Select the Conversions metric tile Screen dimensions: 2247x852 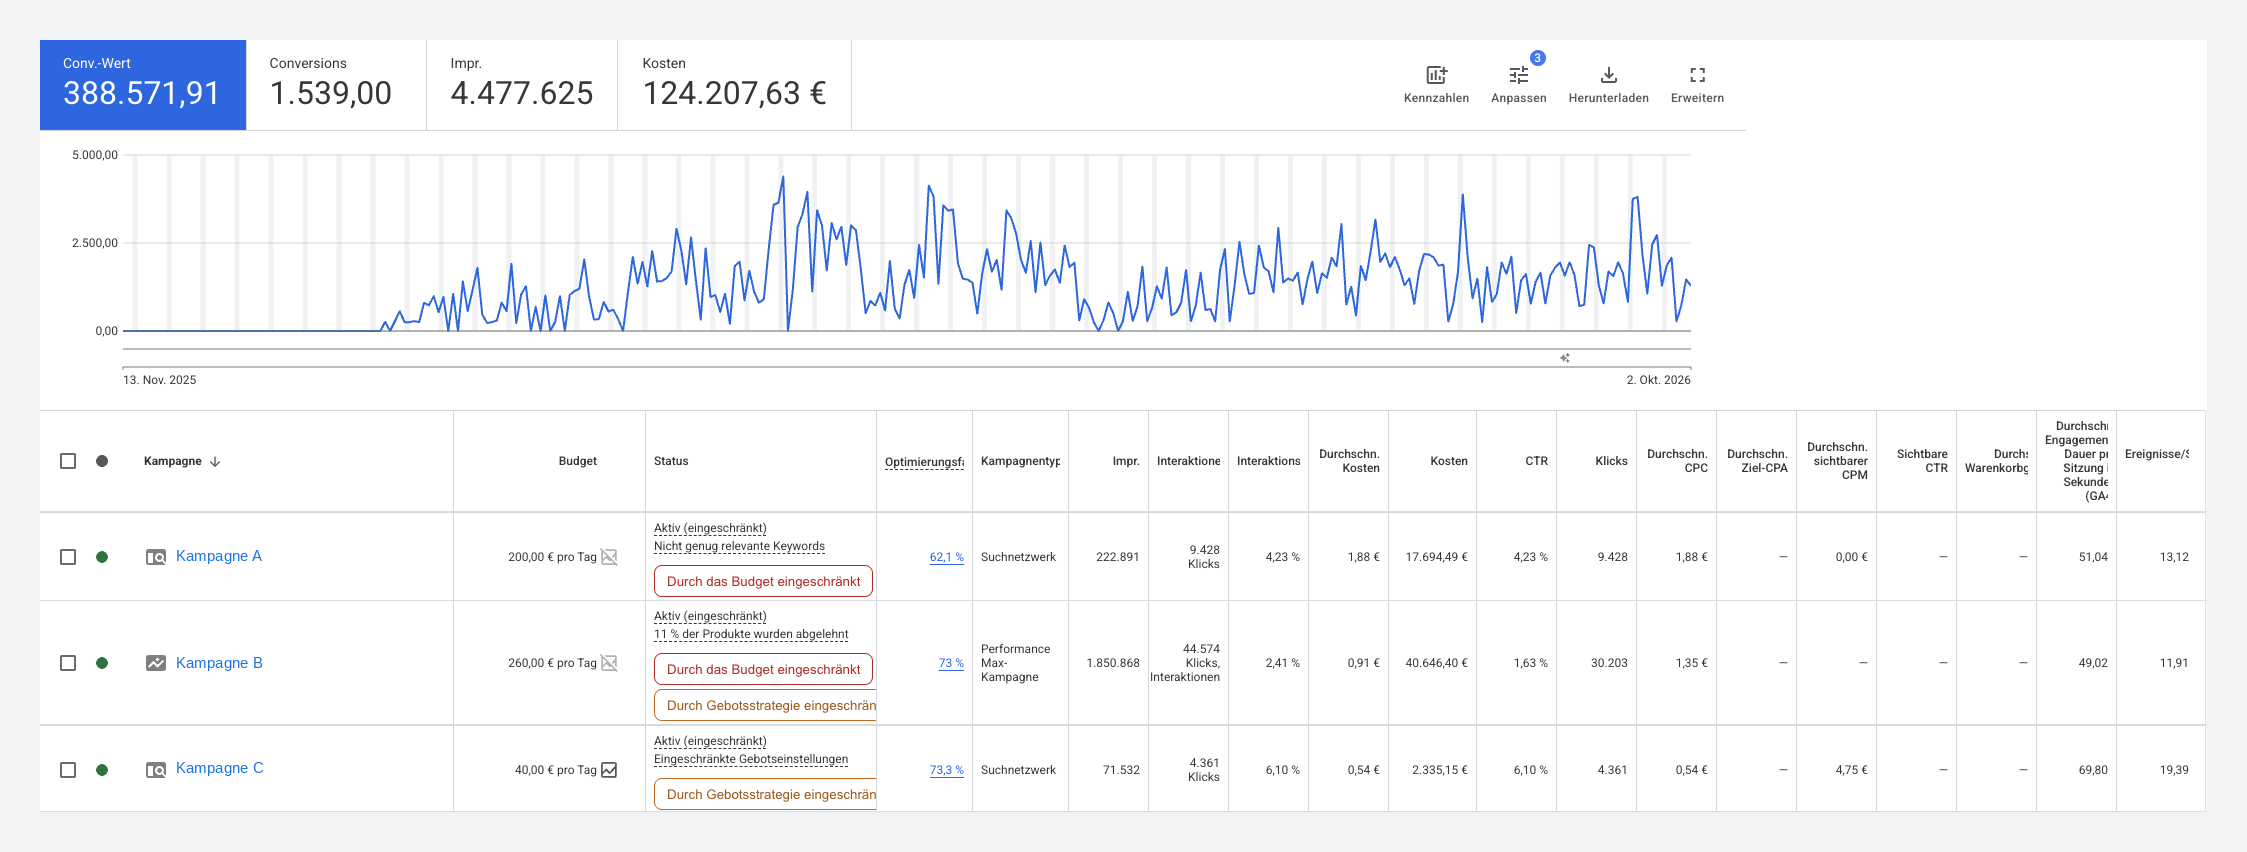[x=336, y=85]
